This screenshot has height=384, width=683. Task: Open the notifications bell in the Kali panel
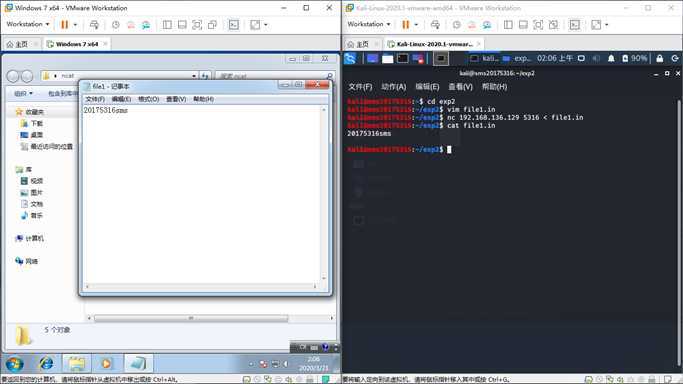click(x=611, y=58)
